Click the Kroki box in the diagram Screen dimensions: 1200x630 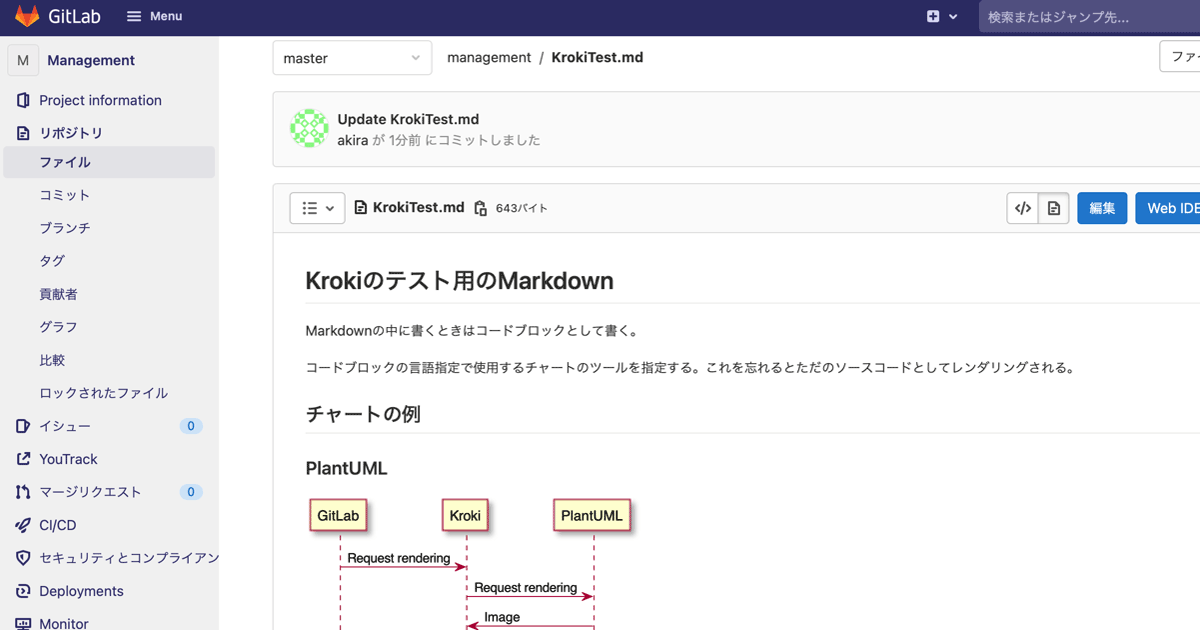tap(465, 516)
